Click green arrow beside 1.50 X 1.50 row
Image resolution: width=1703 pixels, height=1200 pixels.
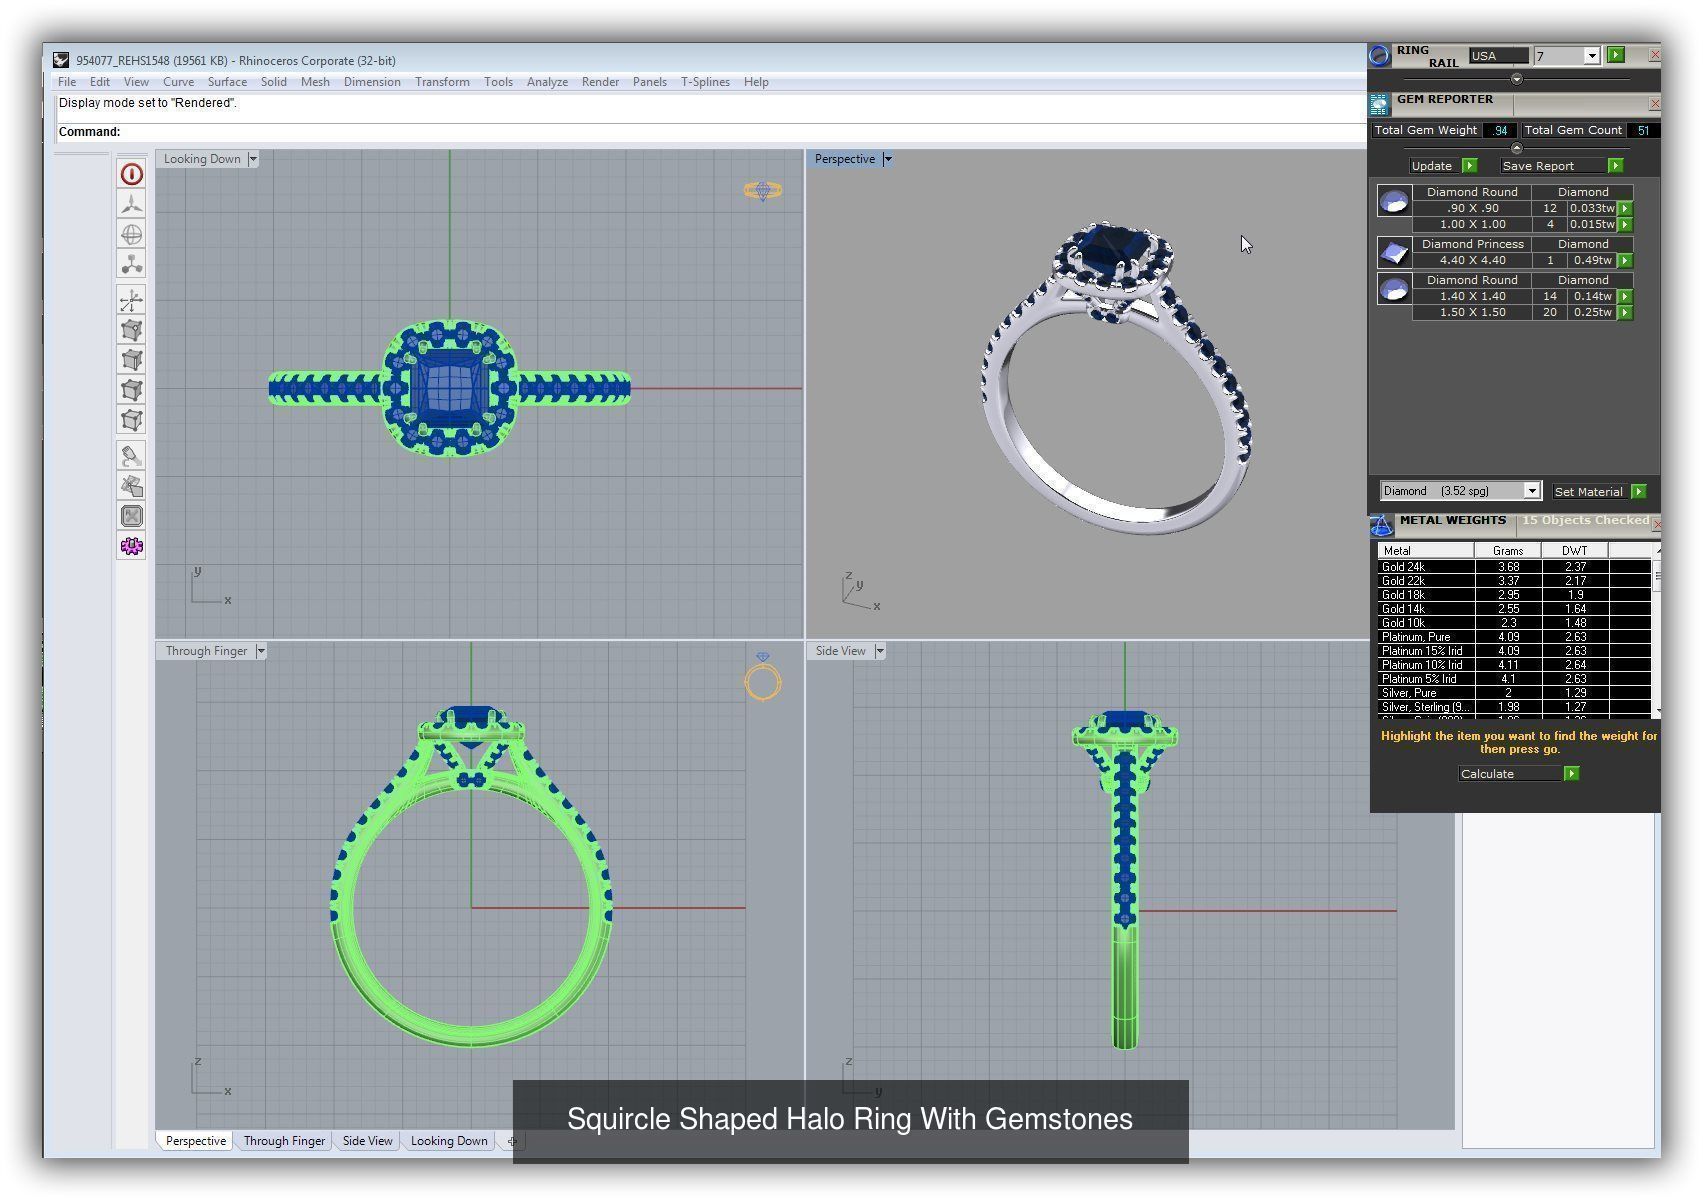coord(1625,312)
